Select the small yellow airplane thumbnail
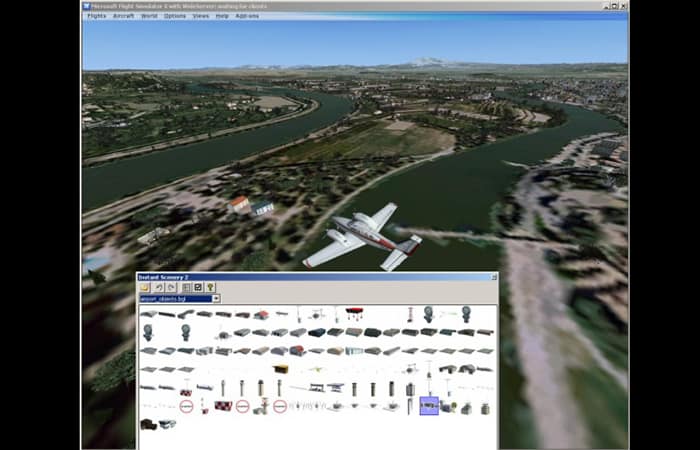Screen dimensions: 700x450 (x=317, y=370)
